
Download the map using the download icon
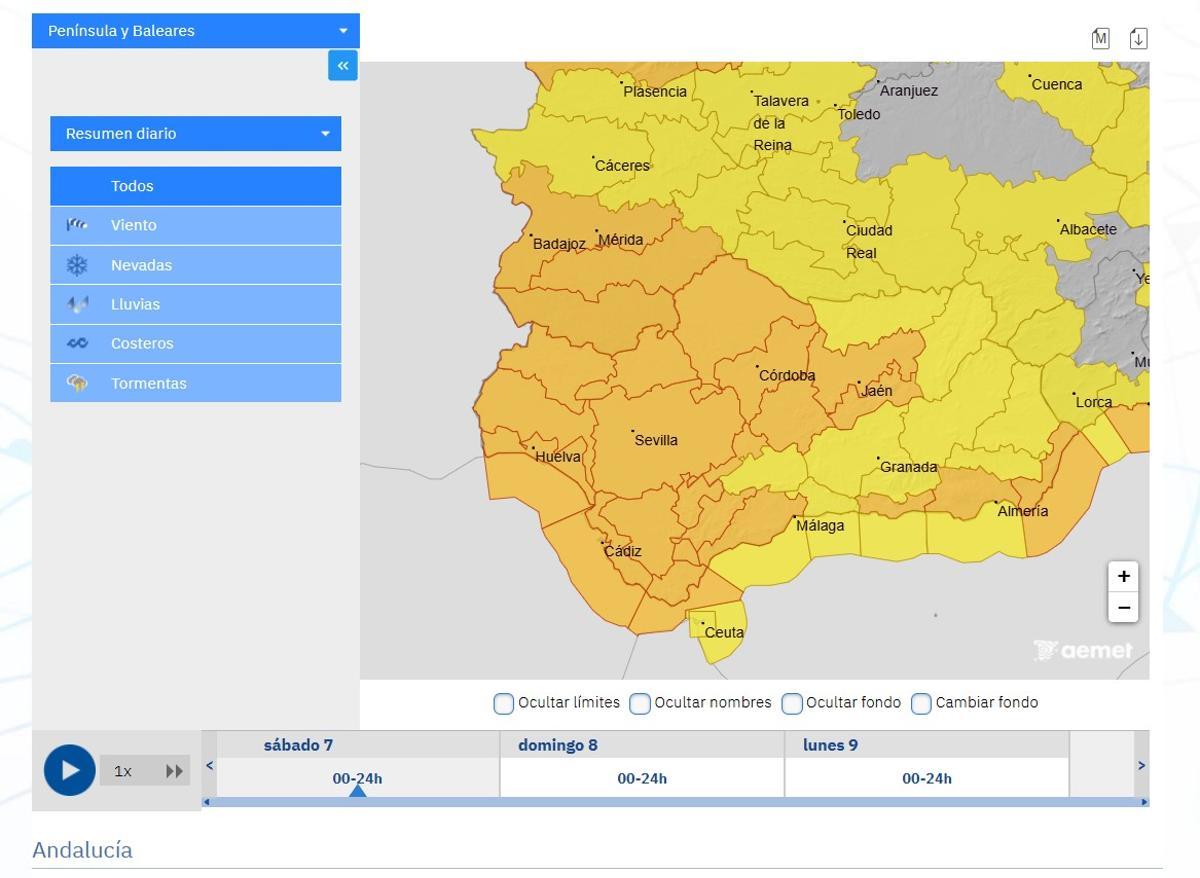(x=1138, y=37)
